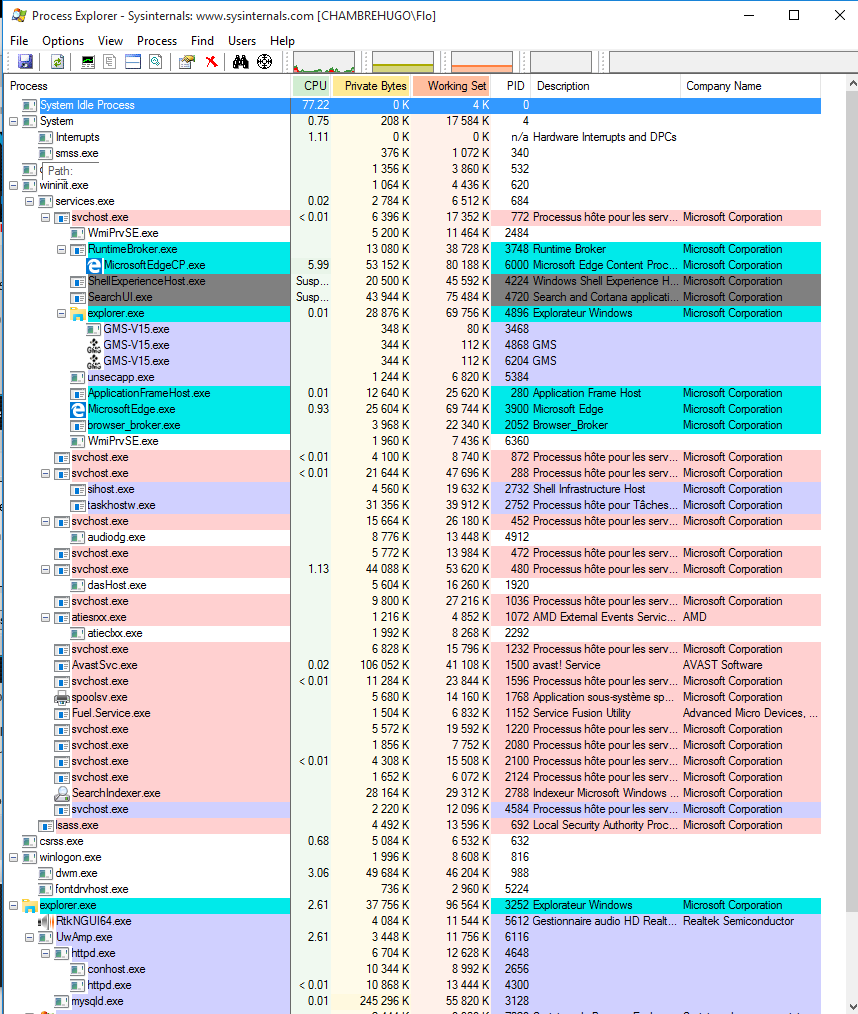Collapse the atiesrxx.exe tree node
Image resolution: width=858 pixels, height=1014 pixels.
click(45, 618)
